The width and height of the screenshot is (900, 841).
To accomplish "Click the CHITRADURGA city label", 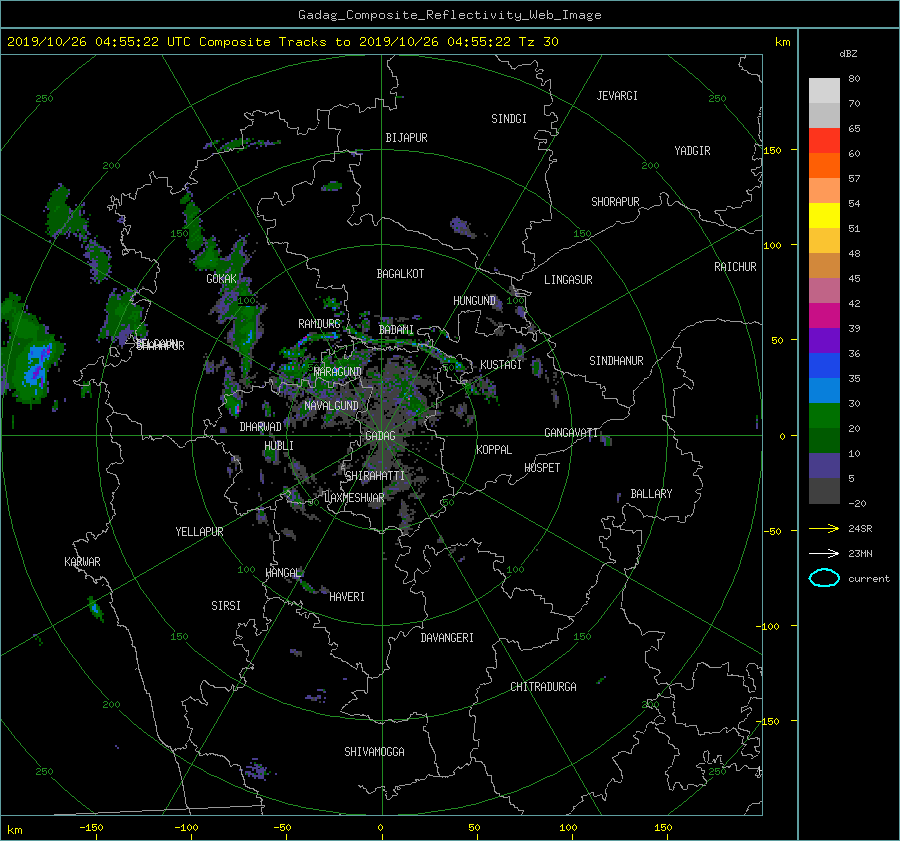I will (x=543, y=687).
